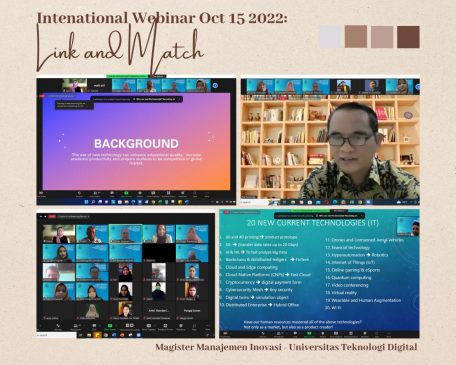Screen dimensions: 456x365
Task: Open Chat icon in gallery-view Zoom toolbar
Action: click(94, 326)
